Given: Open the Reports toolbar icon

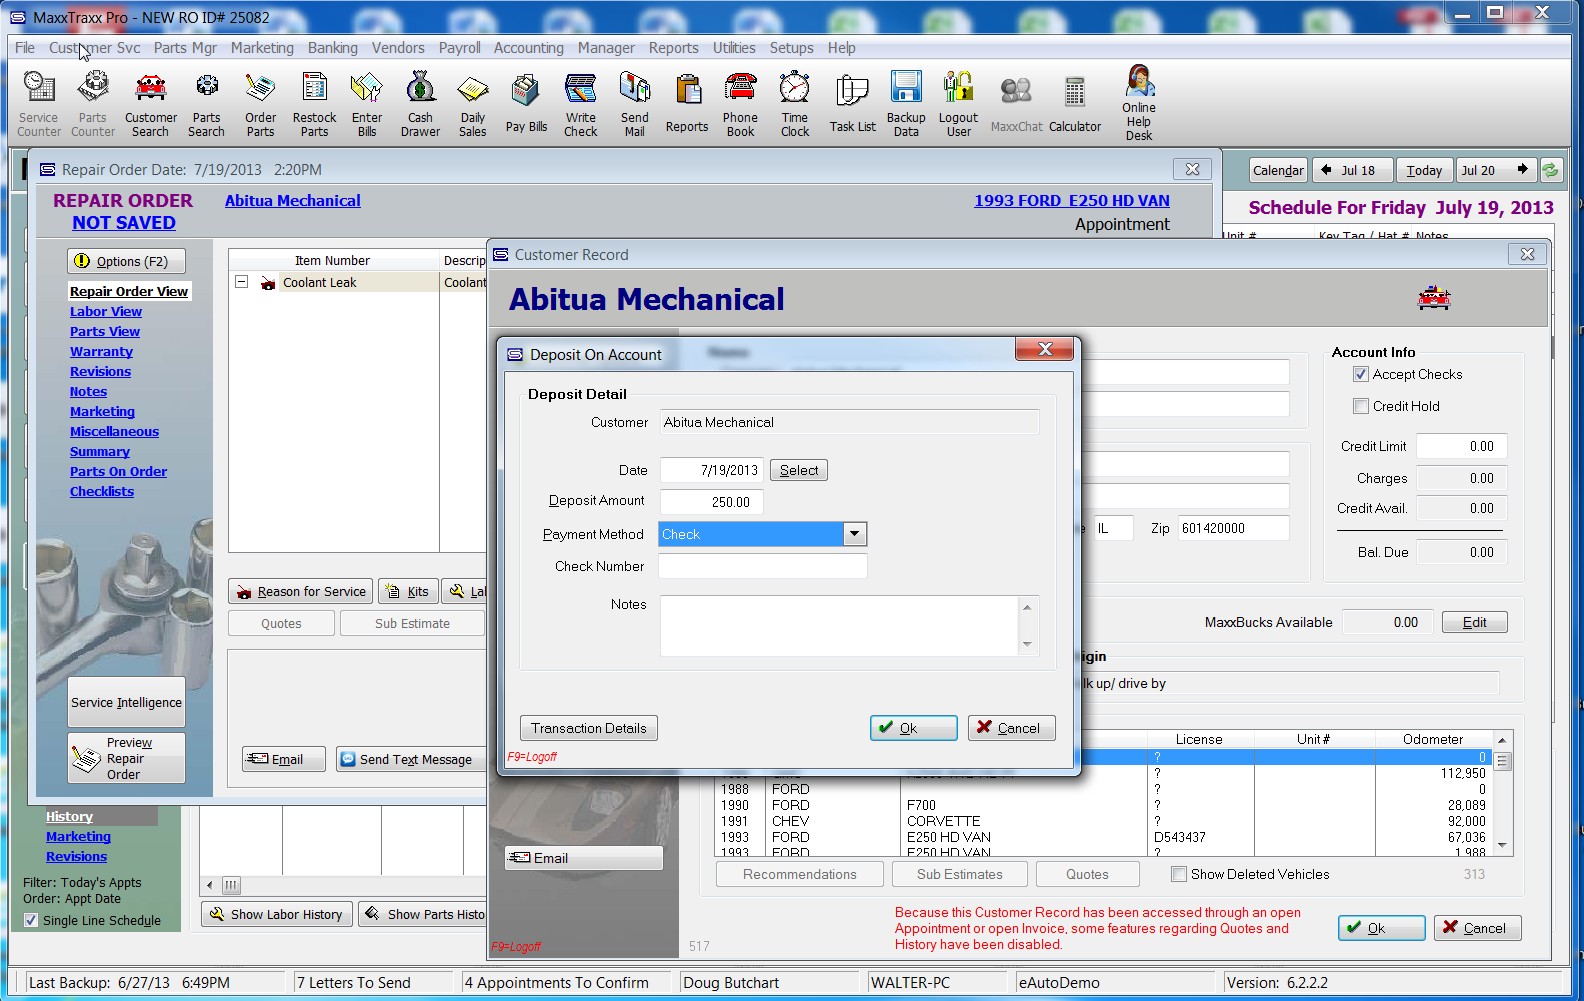Looking at the screenshot, I should click(687, 104).
